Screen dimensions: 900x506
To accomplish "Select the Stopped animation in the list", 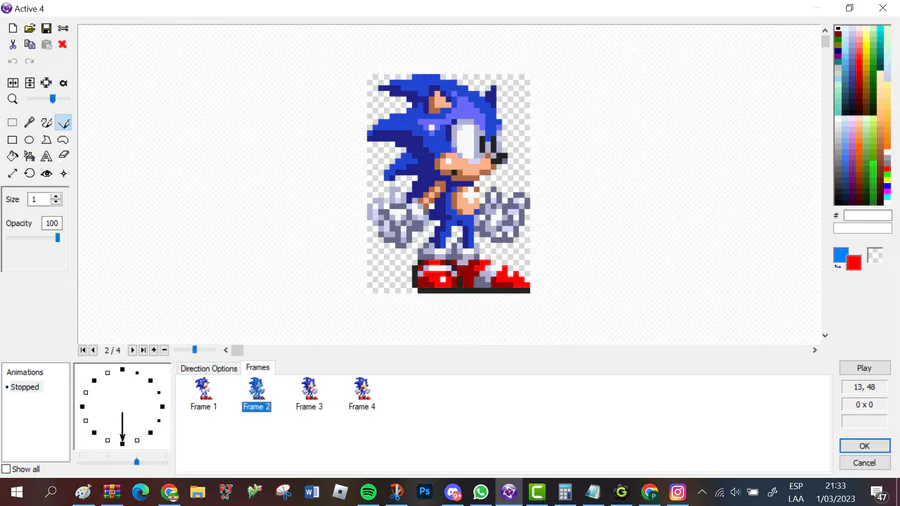I will coord(25,387).
